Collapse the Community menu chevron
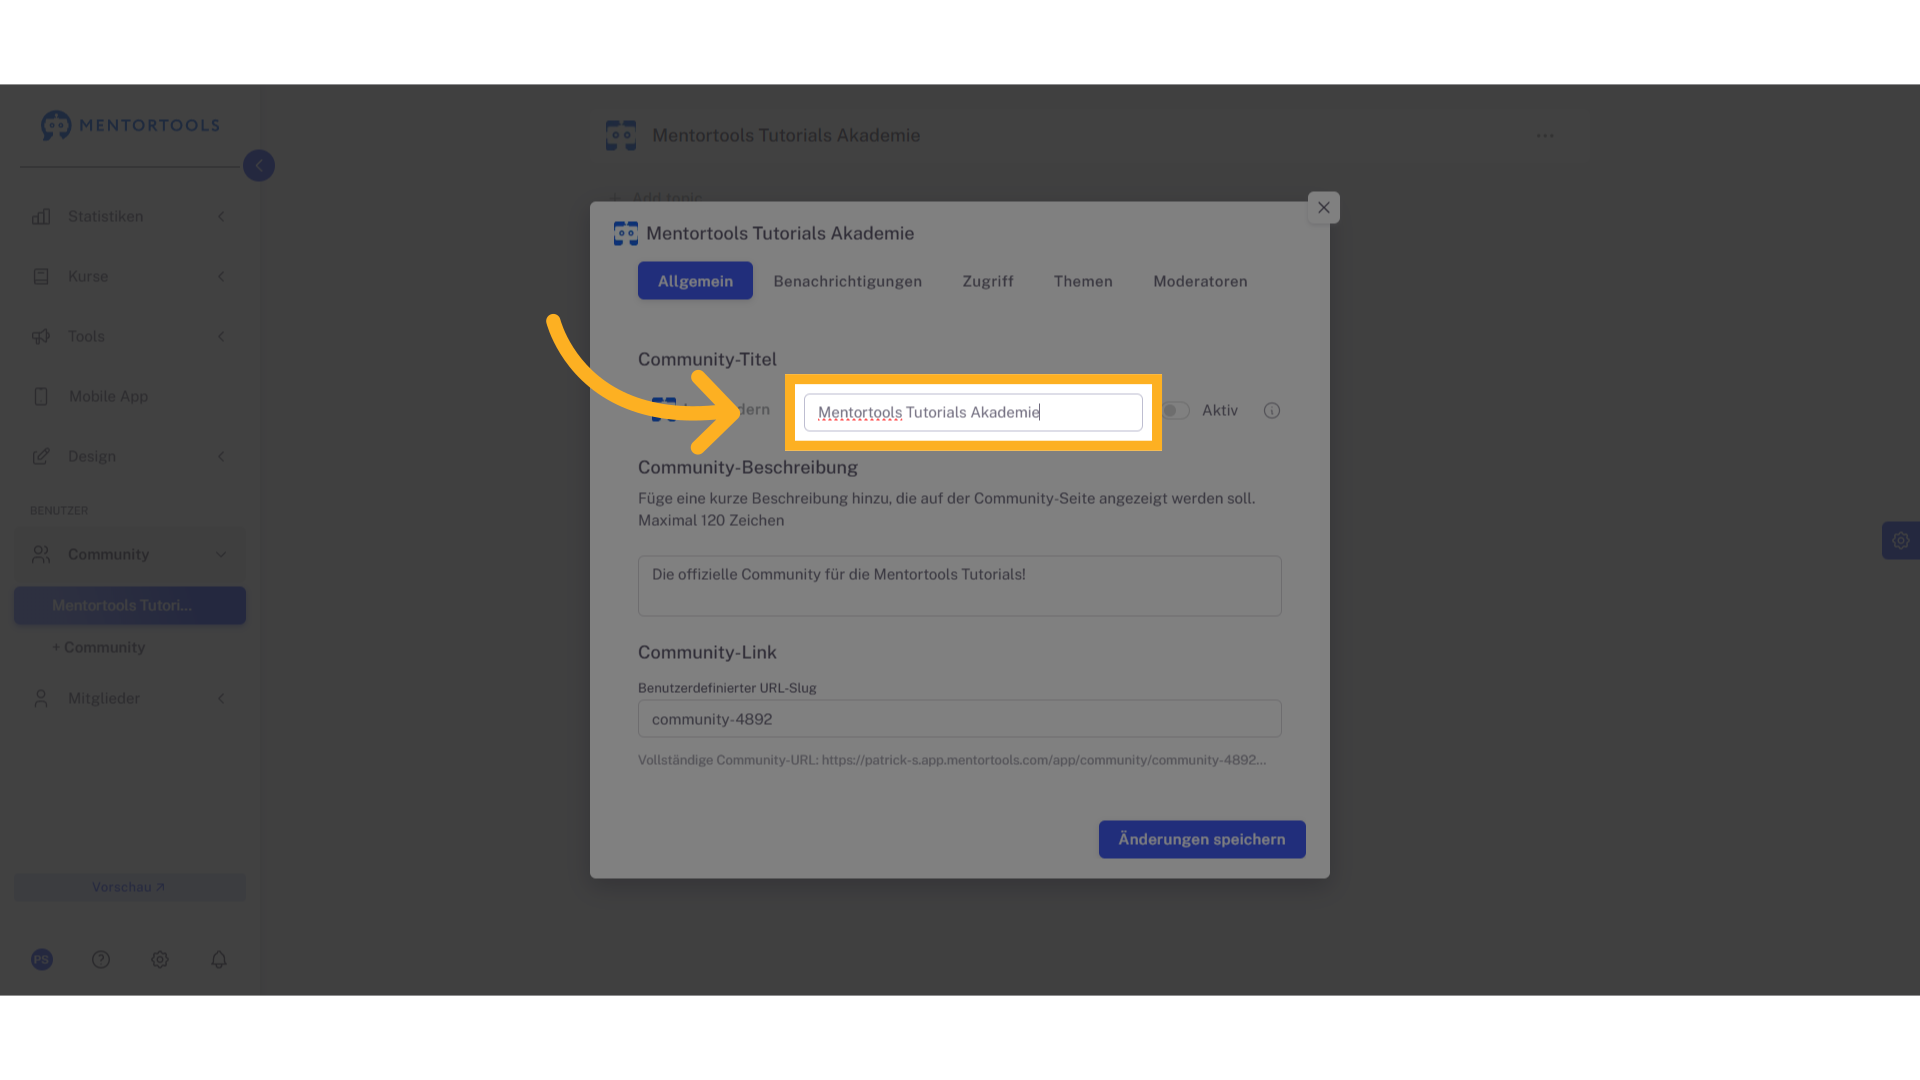This screenshot has width=1920, height=1080. point(221,554)
